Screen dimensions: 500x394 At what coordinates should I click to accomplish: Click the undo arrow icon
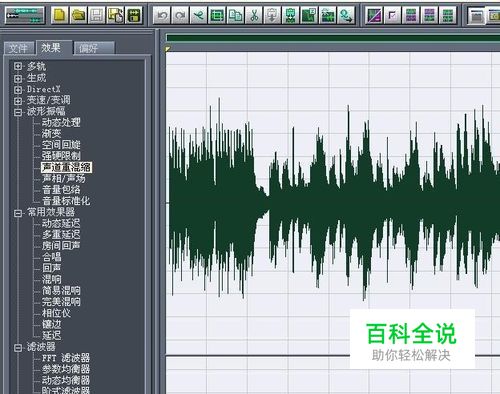pos(162,15)
